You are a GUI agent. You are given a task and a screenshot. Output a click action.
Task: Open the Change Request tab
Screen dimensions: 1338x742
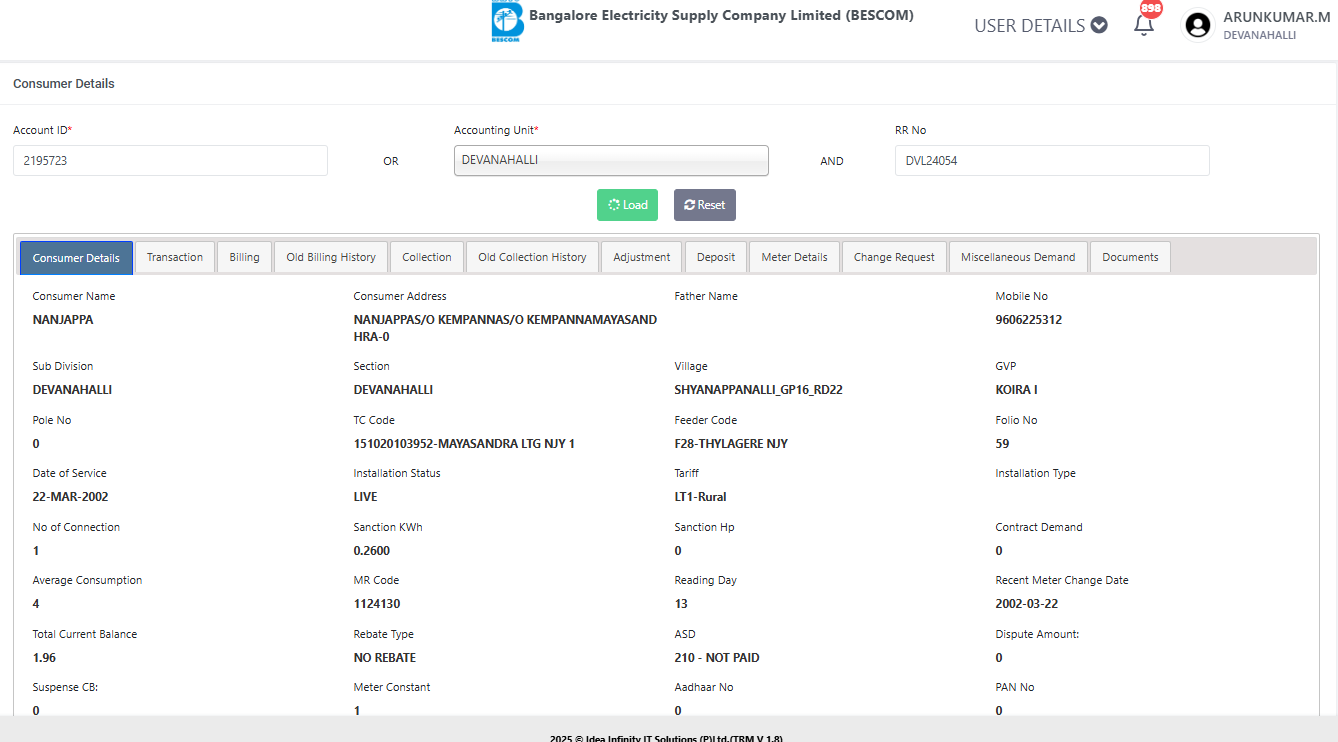click(894, 257)
